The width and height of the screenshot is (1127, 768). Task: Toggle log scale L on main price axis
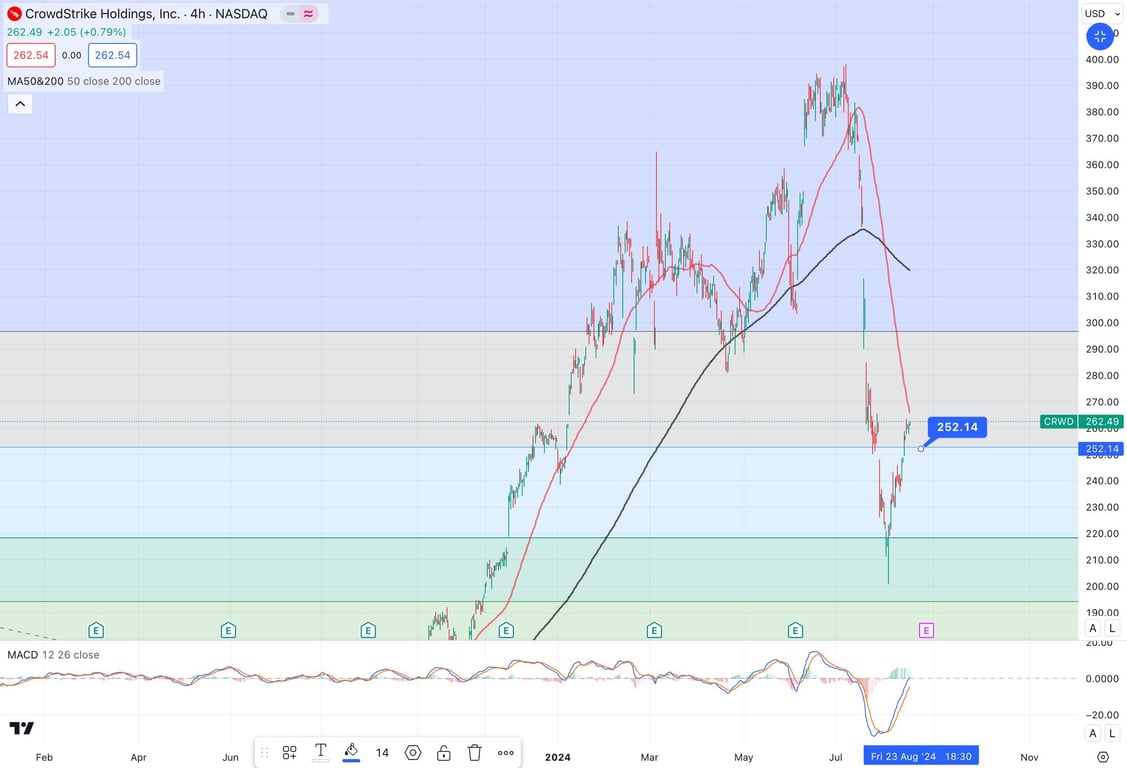(1112, 628)
